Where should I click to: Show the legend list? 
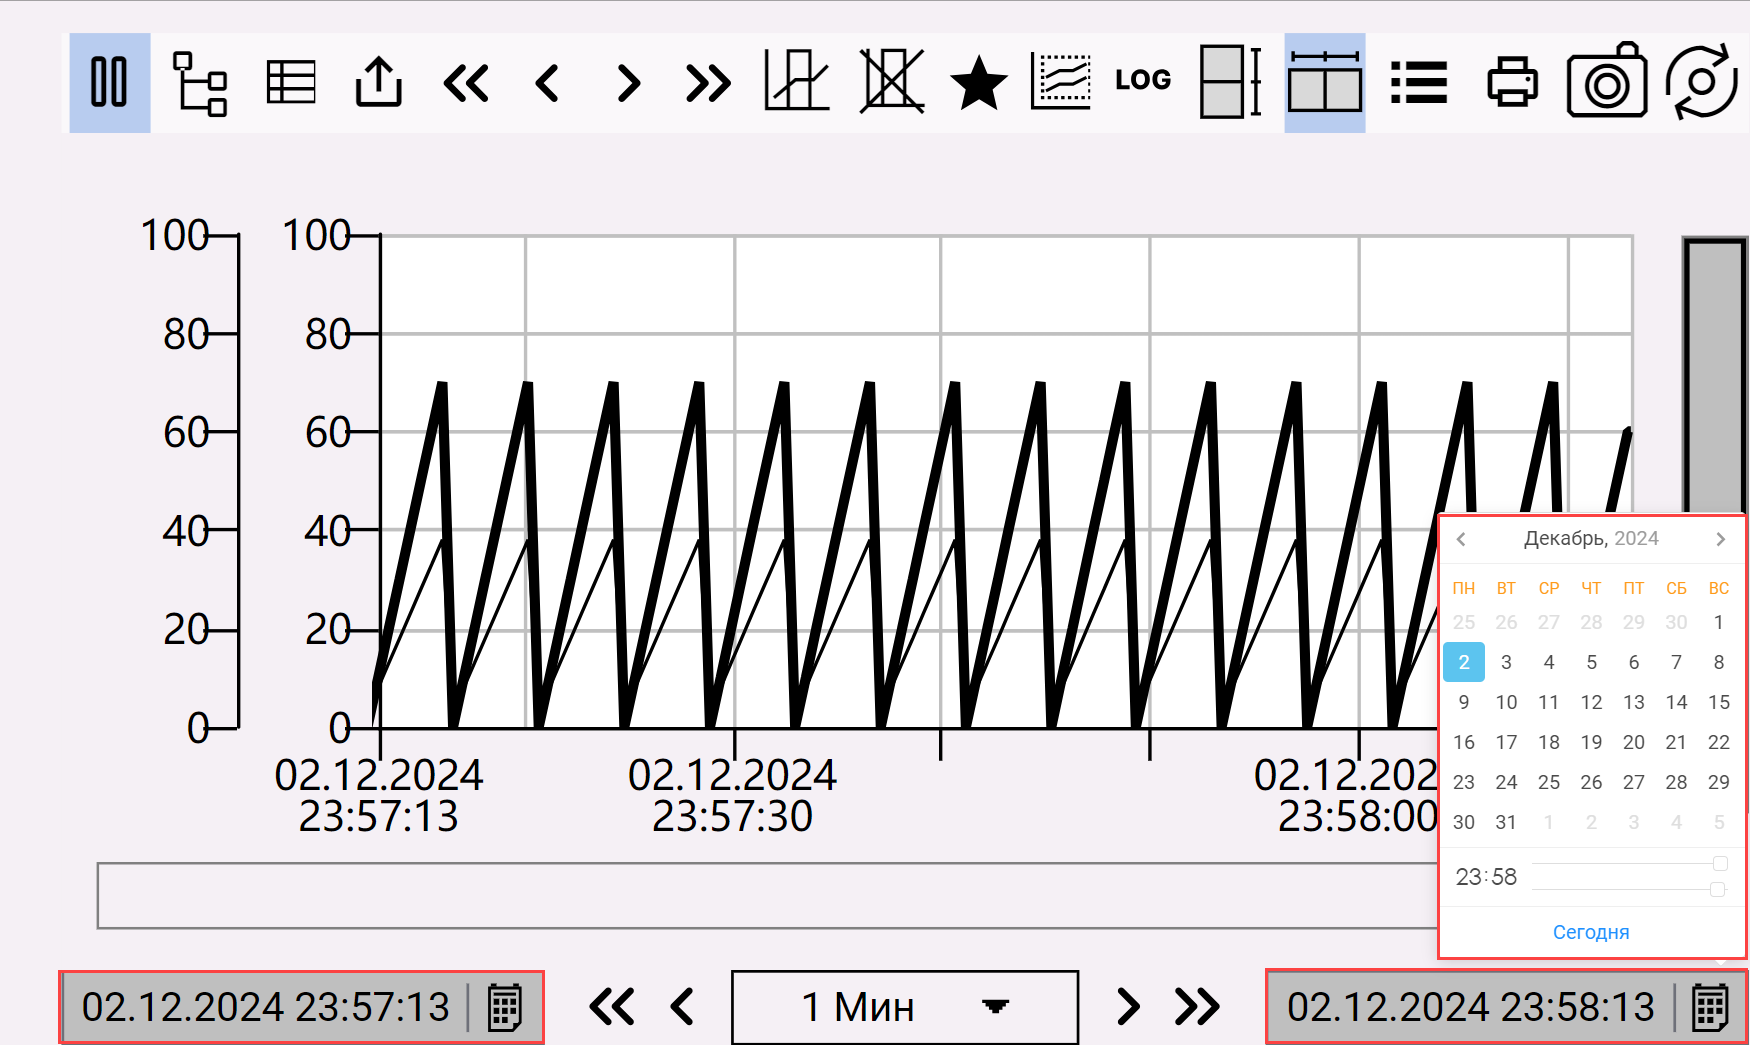[1418, 82]
